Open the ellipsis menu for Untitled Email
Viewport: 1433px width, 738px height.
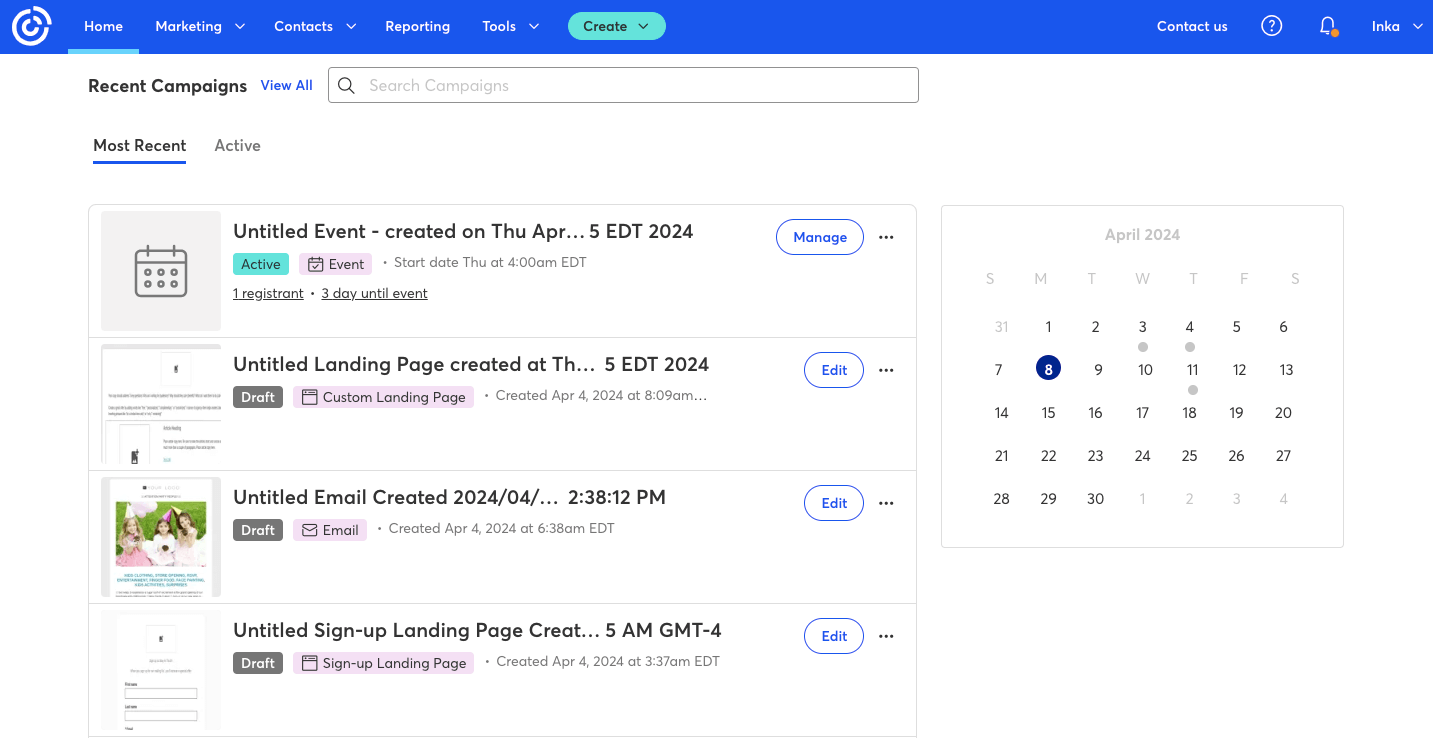(886, 503)
